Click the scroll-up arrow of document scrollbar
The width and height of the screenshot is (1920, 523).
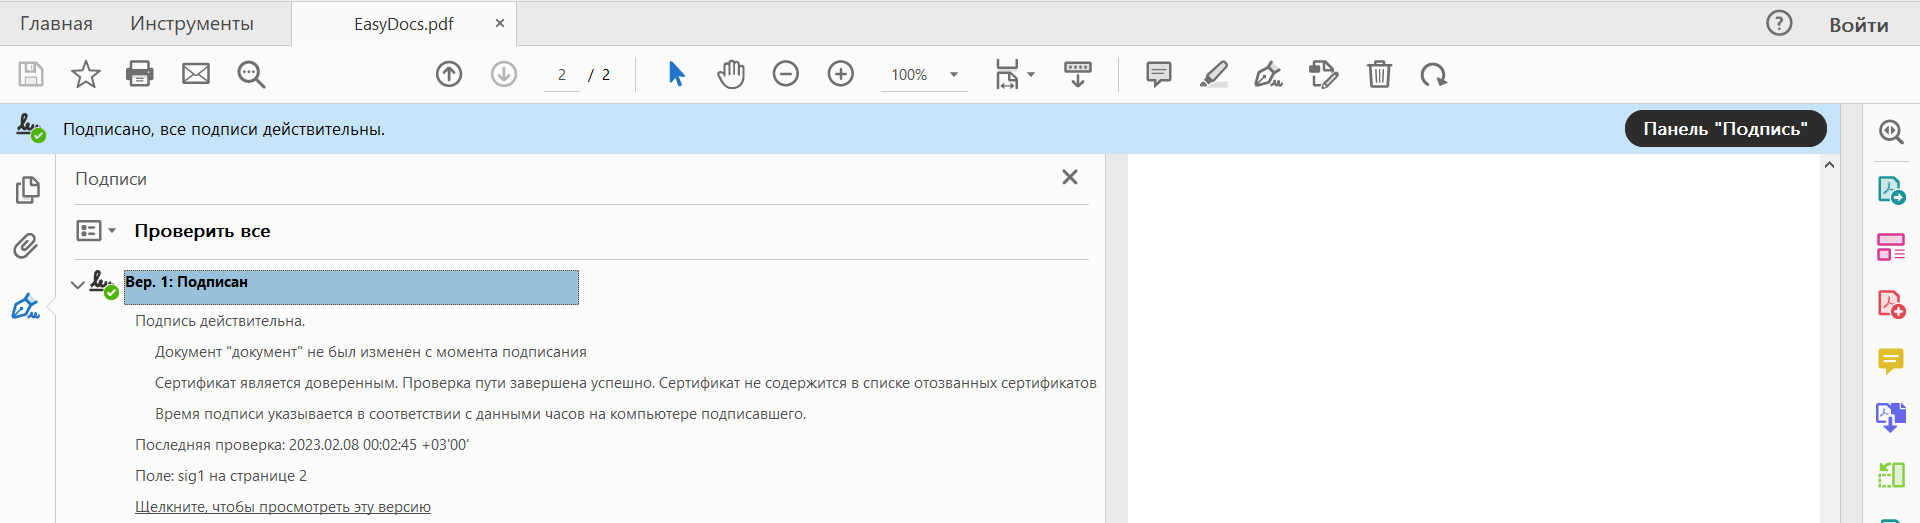(x=1829, y=165)
